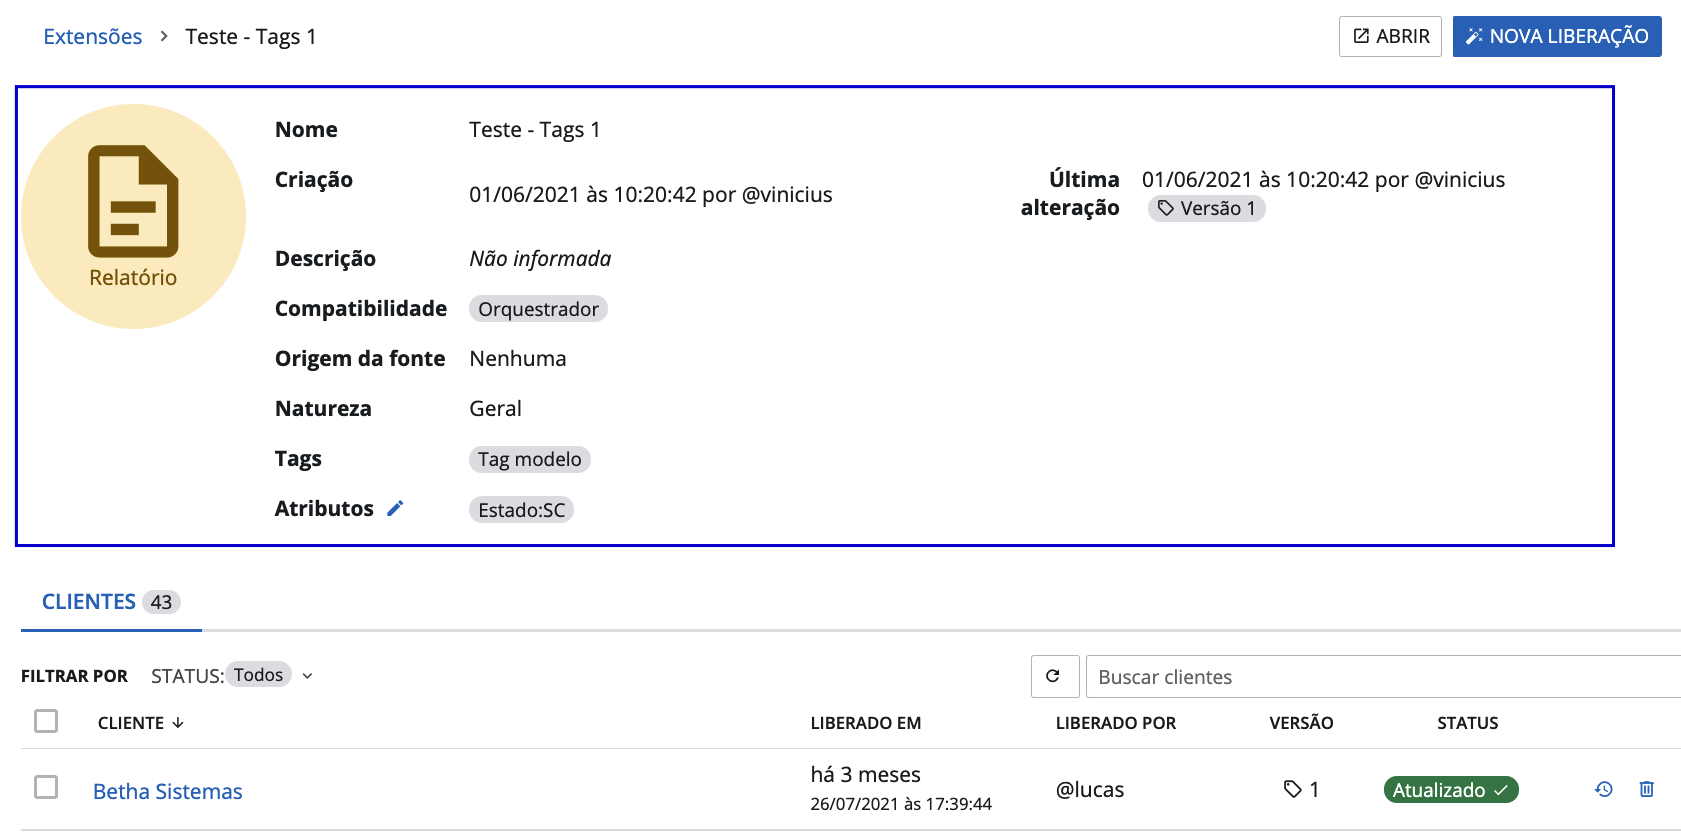
Task: Click the Nome value Teste - Tags 1
Action: click(x=535, y=129)
